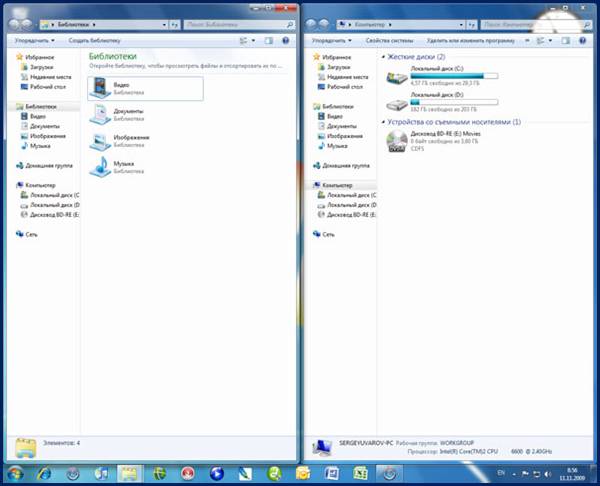Select Дисковод BD-RE (E:) Movies drive
The height and width of the screenshot is (486, 600).
tap(434, 141)
